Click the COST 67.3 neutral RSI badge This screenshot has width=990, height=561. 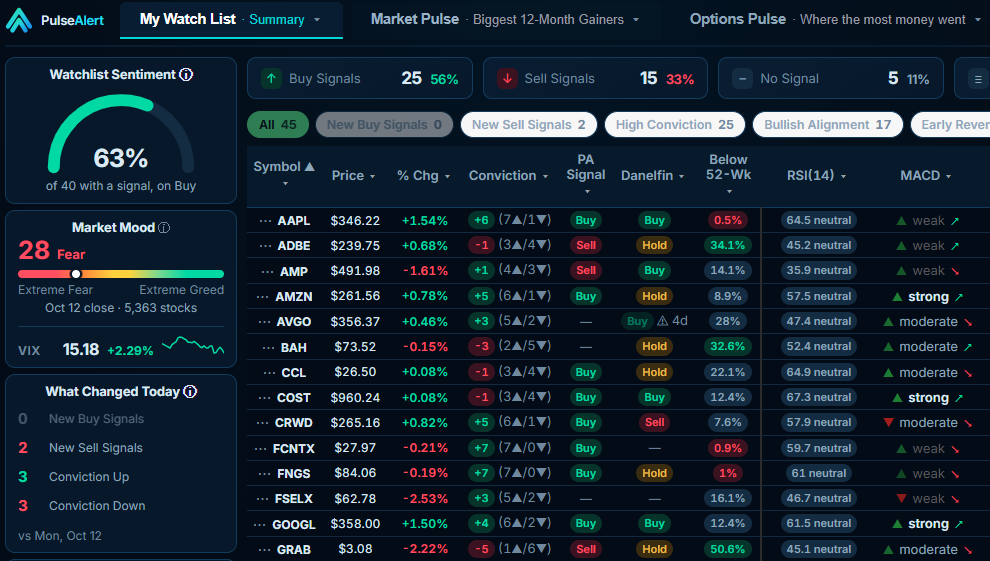(x=819, y=398)
